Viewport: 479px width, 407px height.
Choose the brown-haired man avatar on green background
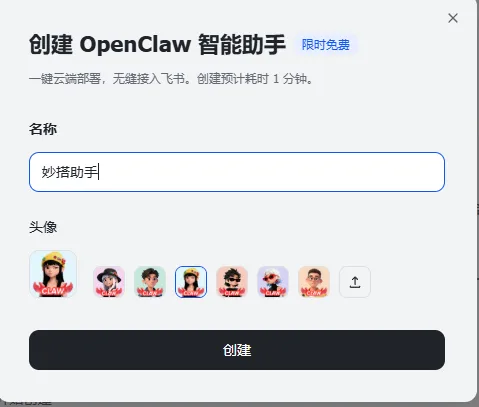pyautogui.click(x=150, y=282)
